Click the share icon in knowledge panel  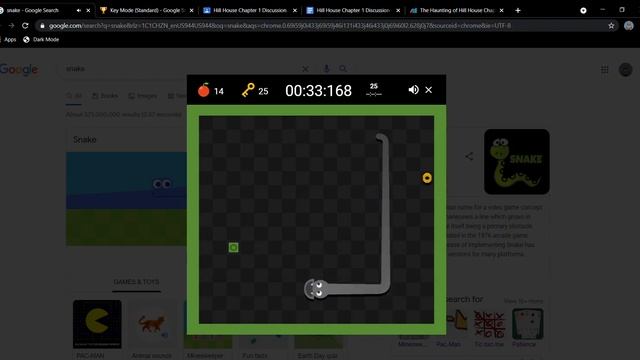tap(469, 156)
